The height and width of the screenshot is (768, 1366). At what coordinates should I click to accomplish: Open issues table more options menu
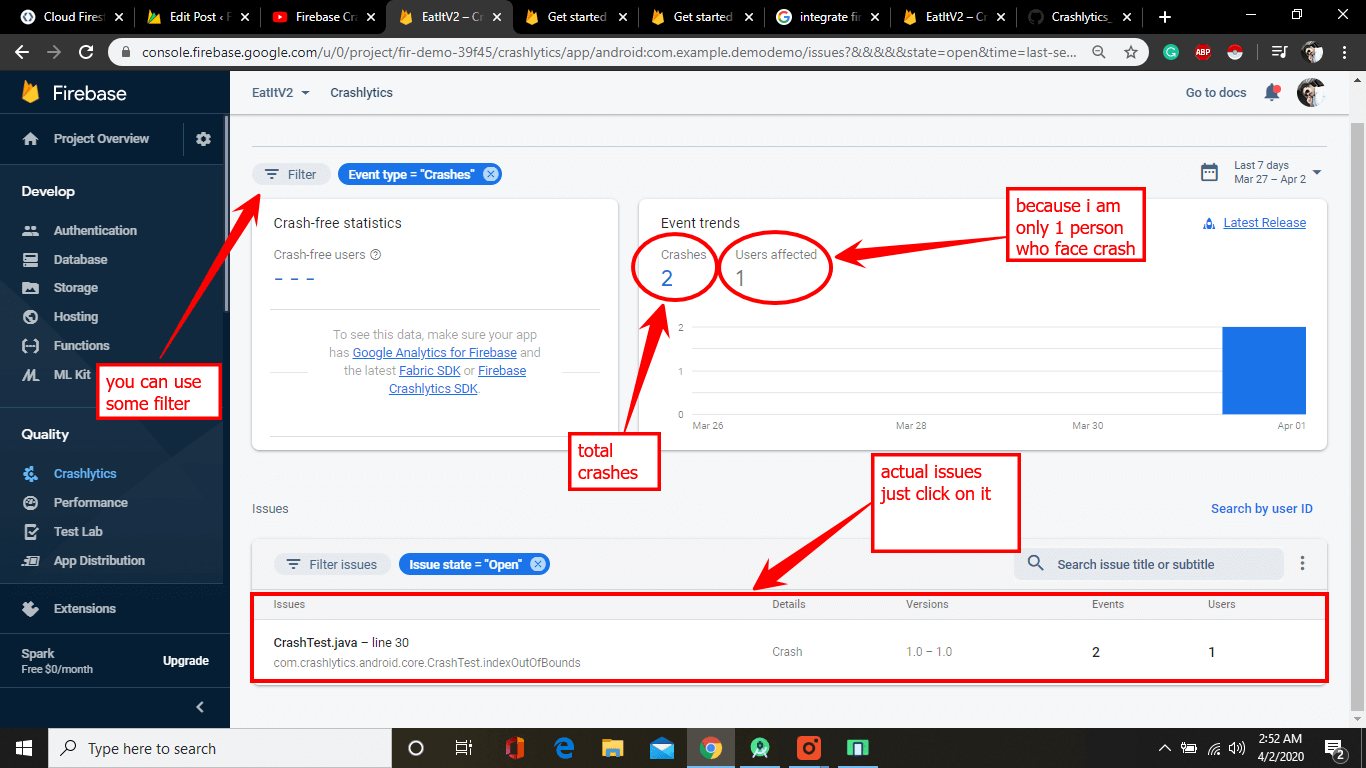pyautogui.click(x=1302, y=564)
